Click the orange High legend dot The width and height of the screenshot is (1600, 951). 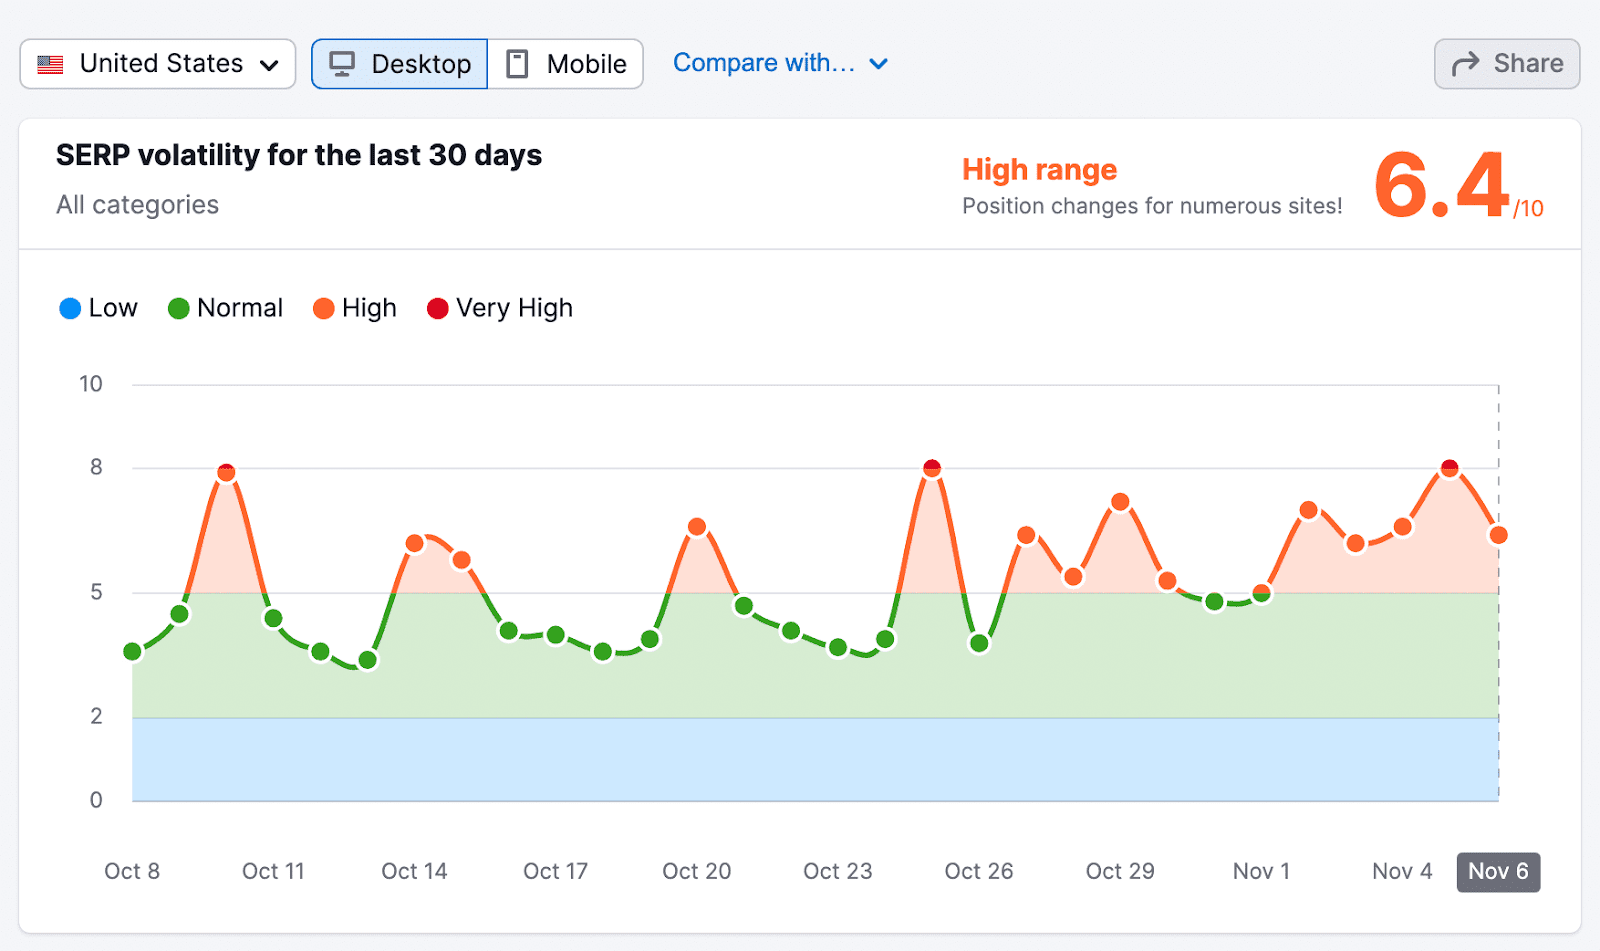pyautogui.click(x=324, y=308)
